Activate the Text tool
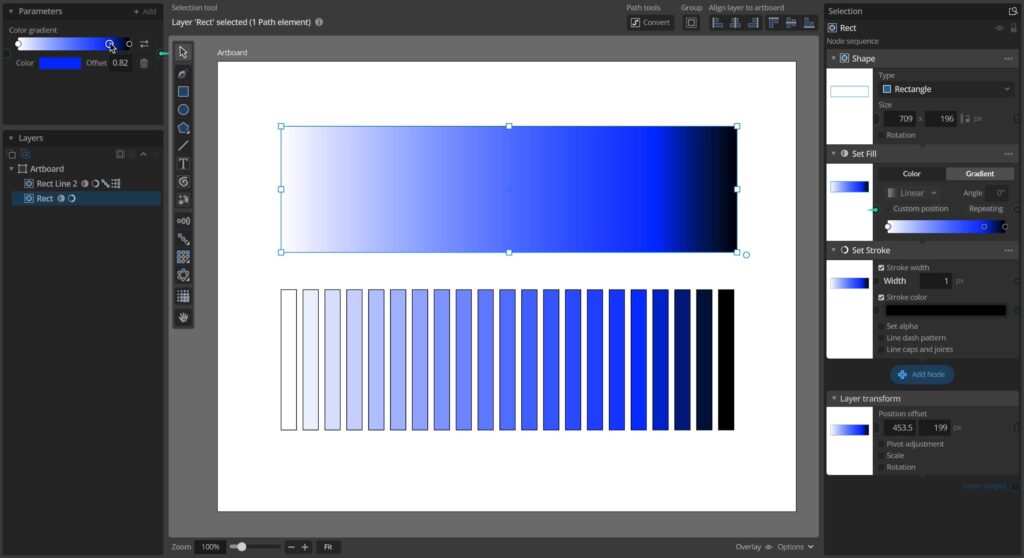This screenshot has width=1024, height=558. click(x=183, y=163)
